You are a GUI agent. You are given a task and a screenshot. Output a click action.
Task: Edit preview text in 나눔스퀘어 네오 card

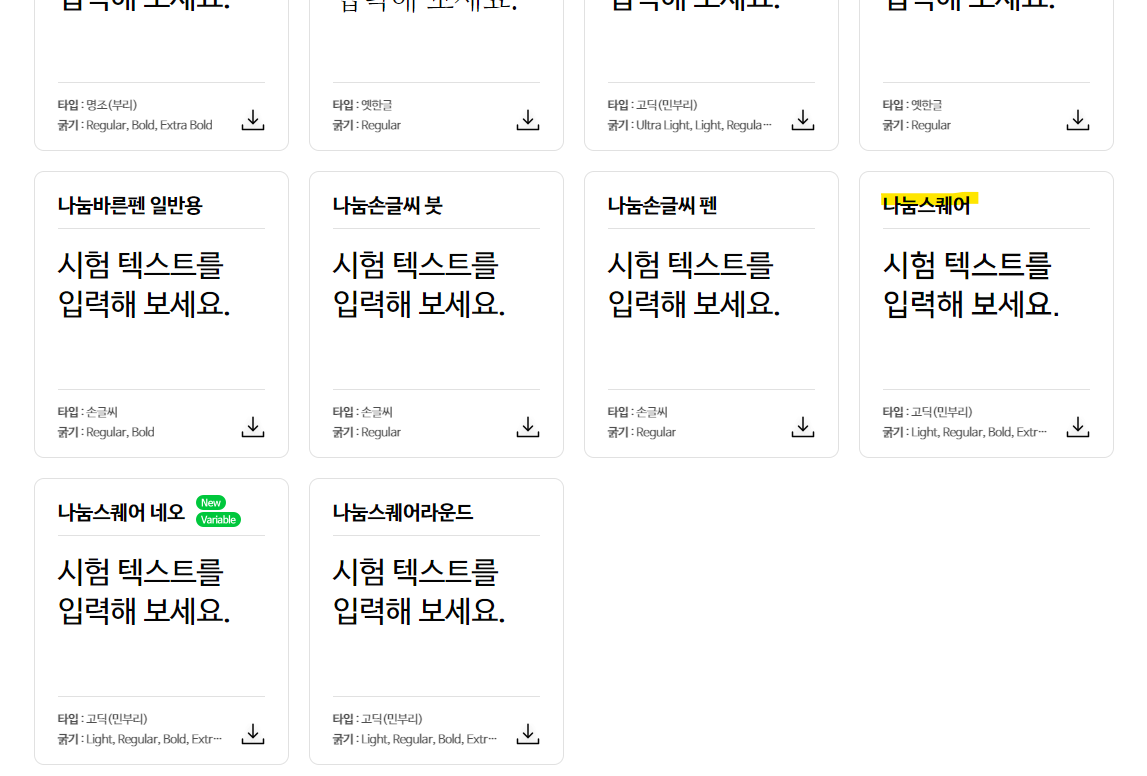(144, 592)
